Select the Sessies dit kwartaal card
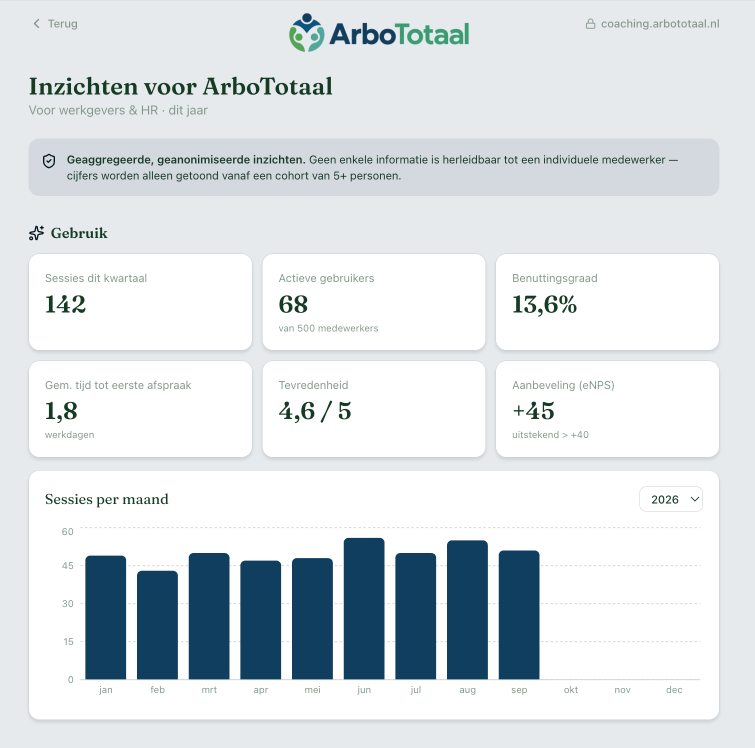Screen dimensions: 755x748 pyautogui.click(x=140, y=302)
